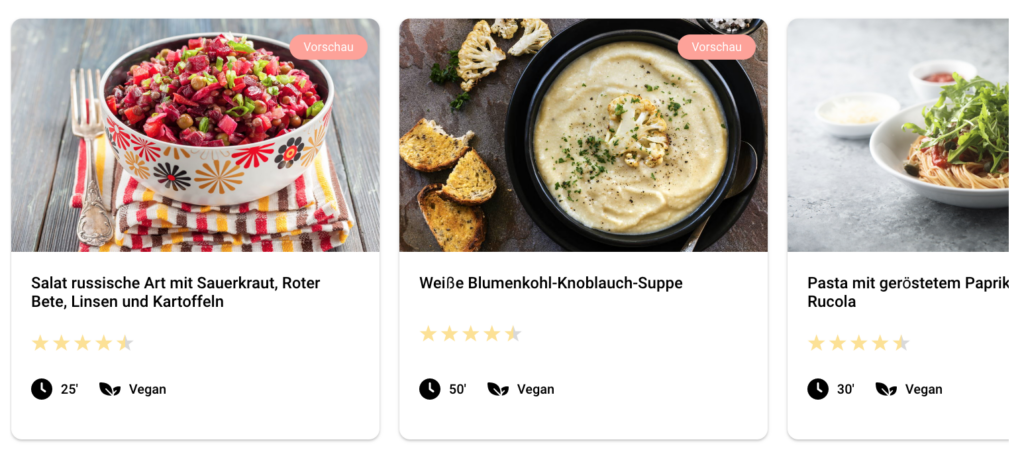The width and height of the screenshot is (1024, 456).
Task: Click the vegan leaf icon on the pasta card
Action: 886,389
